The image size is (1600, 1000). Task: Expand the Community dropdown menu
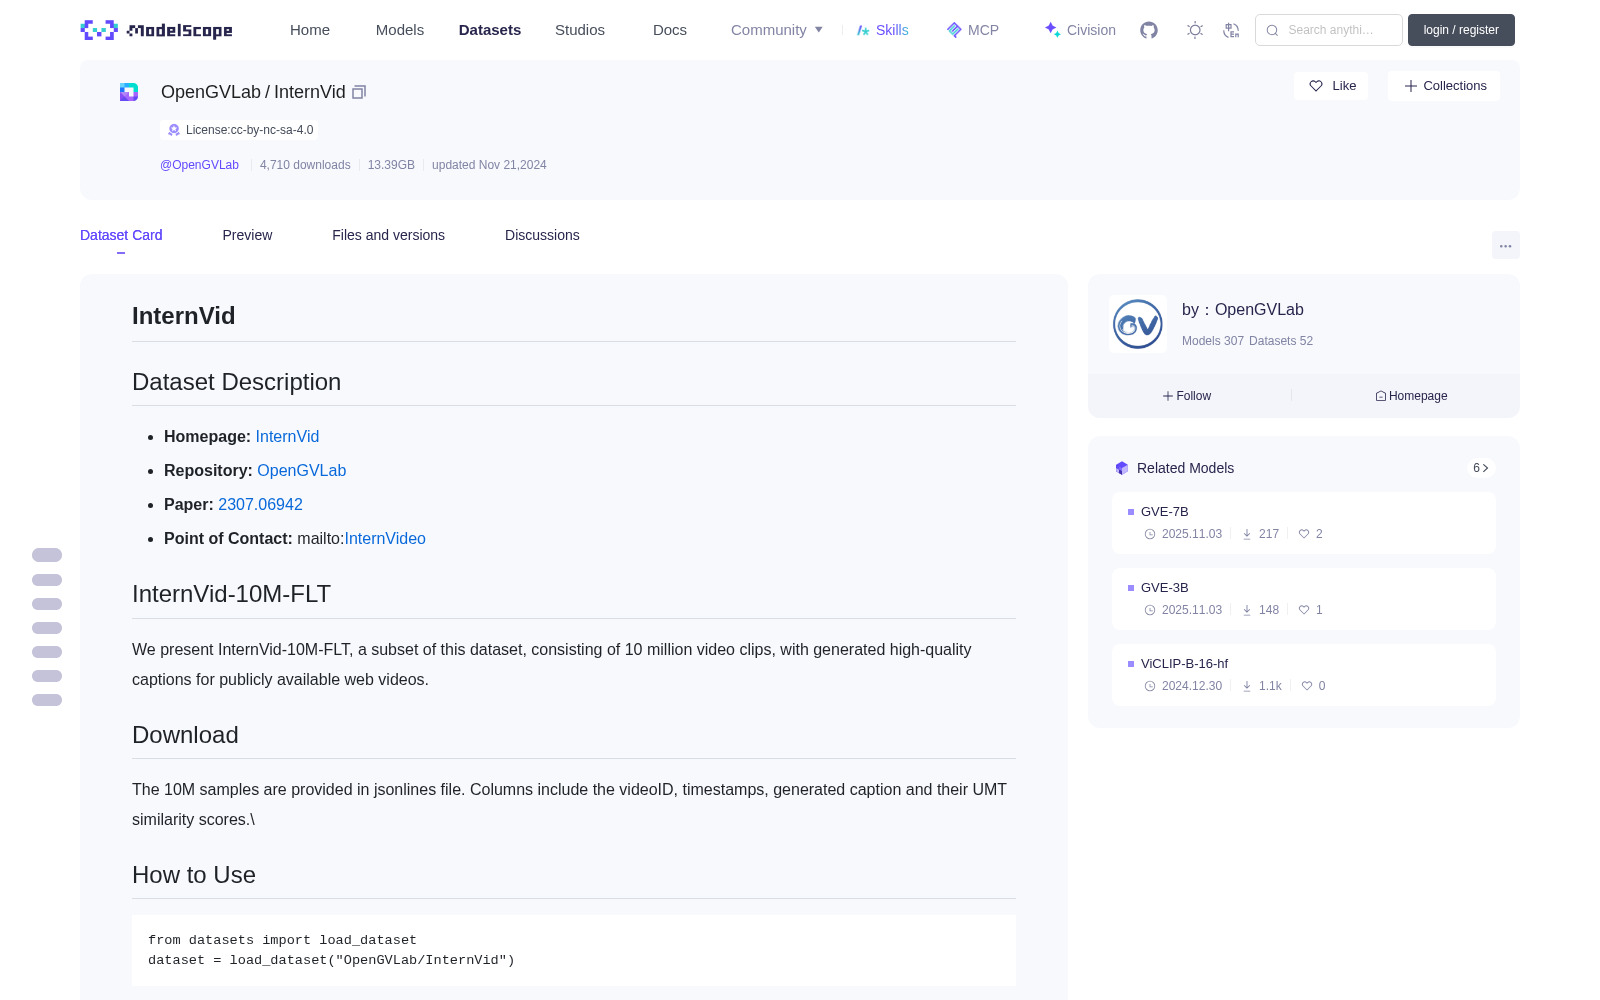[x=777, y=30]
